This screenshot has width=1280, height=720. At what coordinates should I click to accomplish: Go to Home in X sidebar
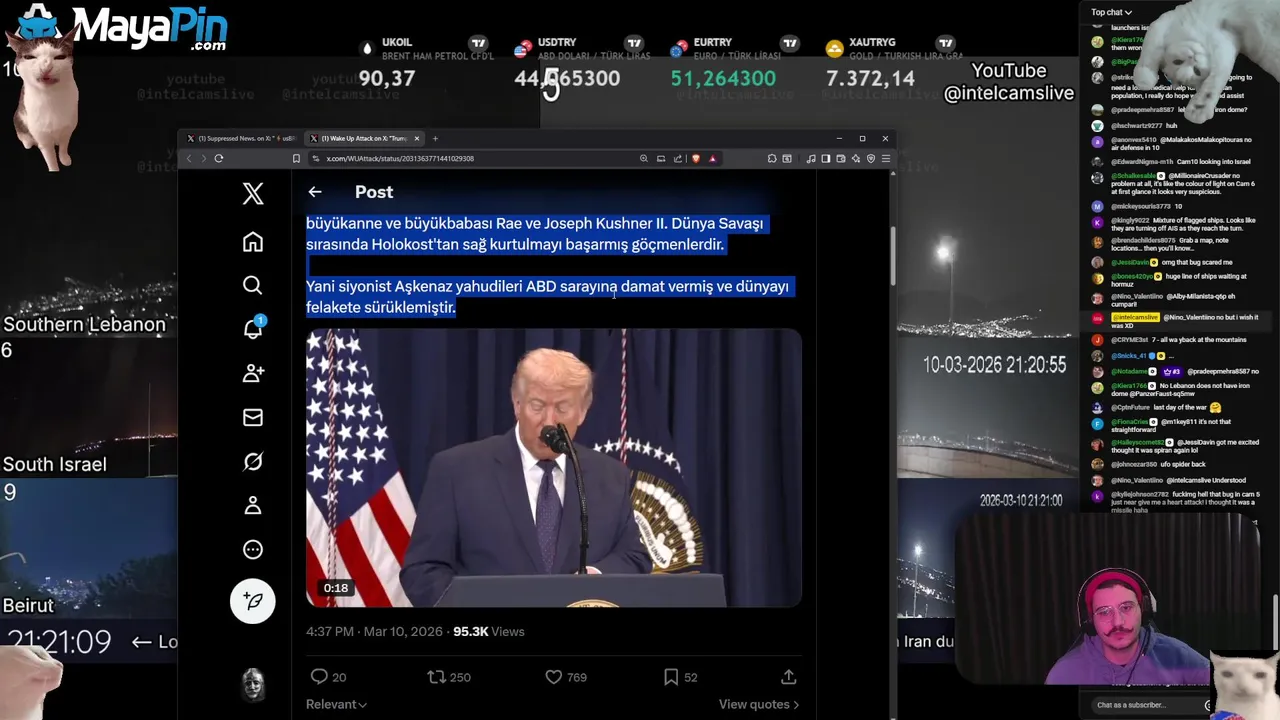click(x=253, y=241)
